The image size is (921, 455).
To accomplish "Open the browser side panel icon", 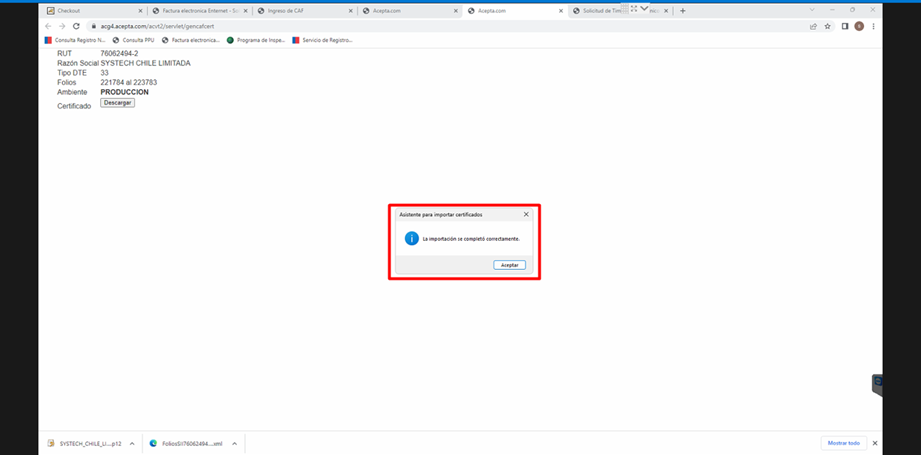I will pos(845,26).
